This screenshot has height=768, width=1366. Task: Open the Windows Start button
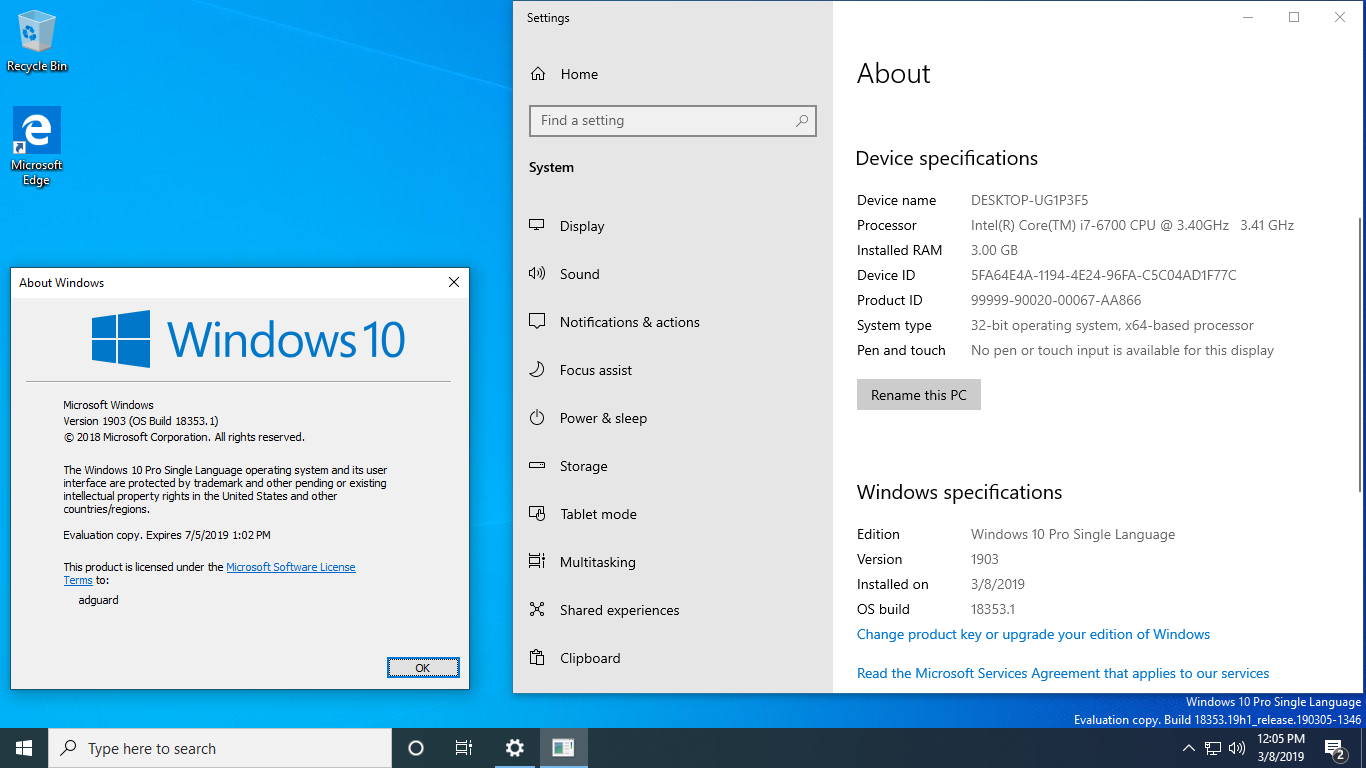tap(24, 748)
